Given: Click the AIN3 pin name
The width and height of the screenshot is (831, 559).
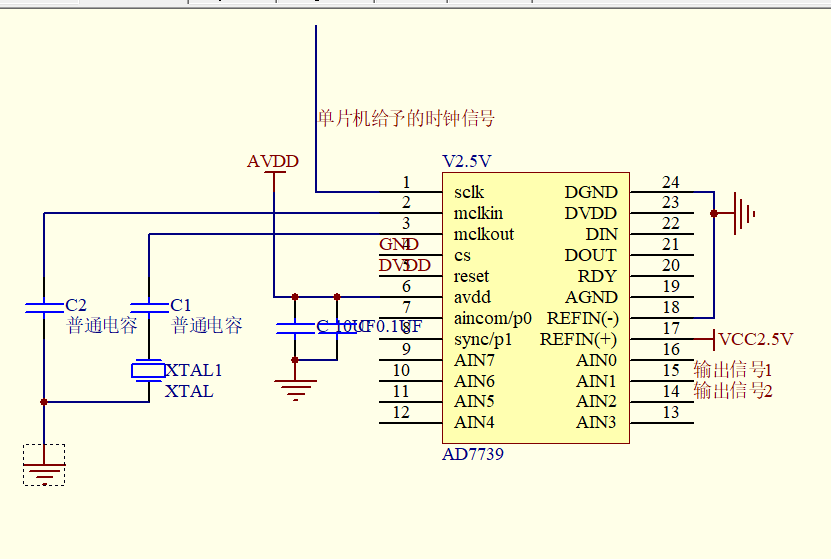Looking at the screenshot, I should 597,422.
